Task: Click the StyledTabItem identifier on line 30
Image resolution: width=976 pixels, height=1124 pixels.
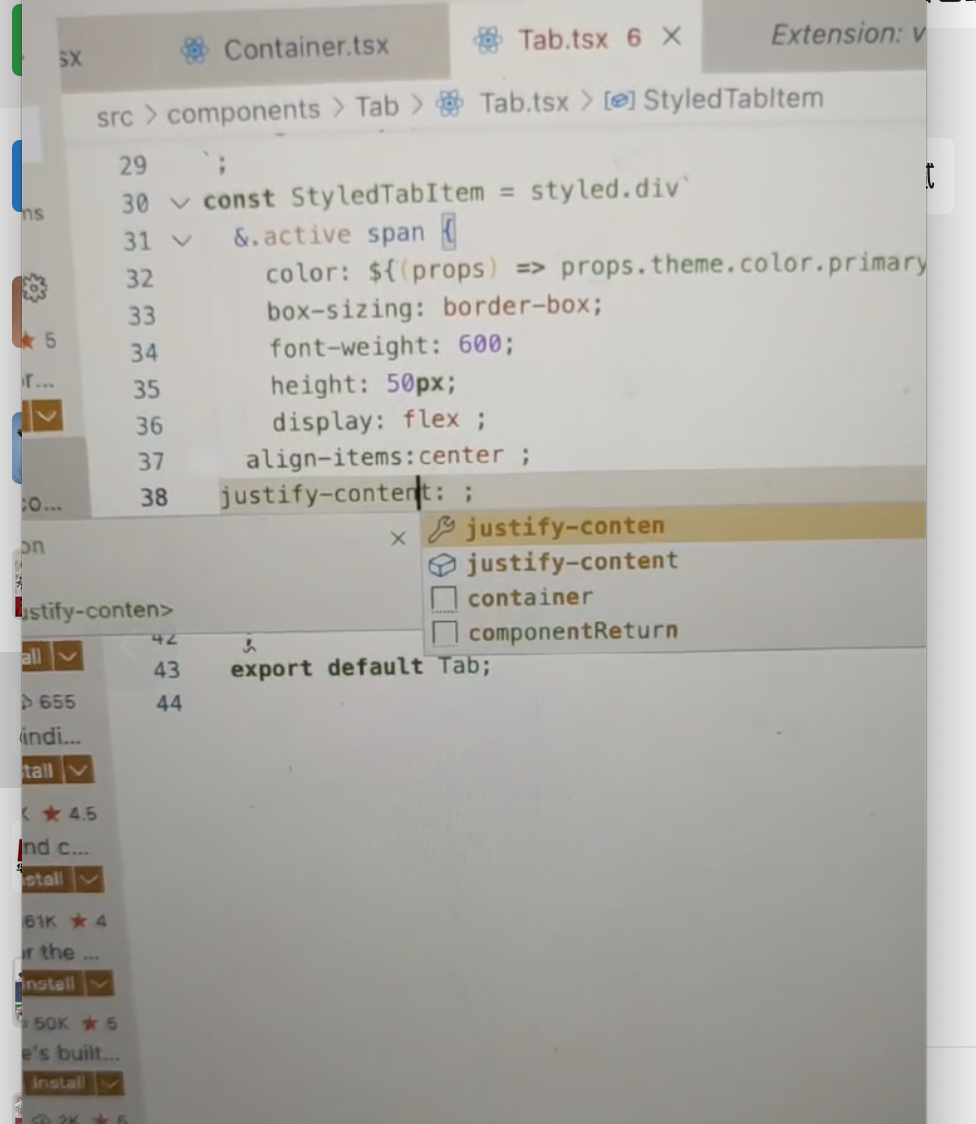Action: [x=388, y=194]
